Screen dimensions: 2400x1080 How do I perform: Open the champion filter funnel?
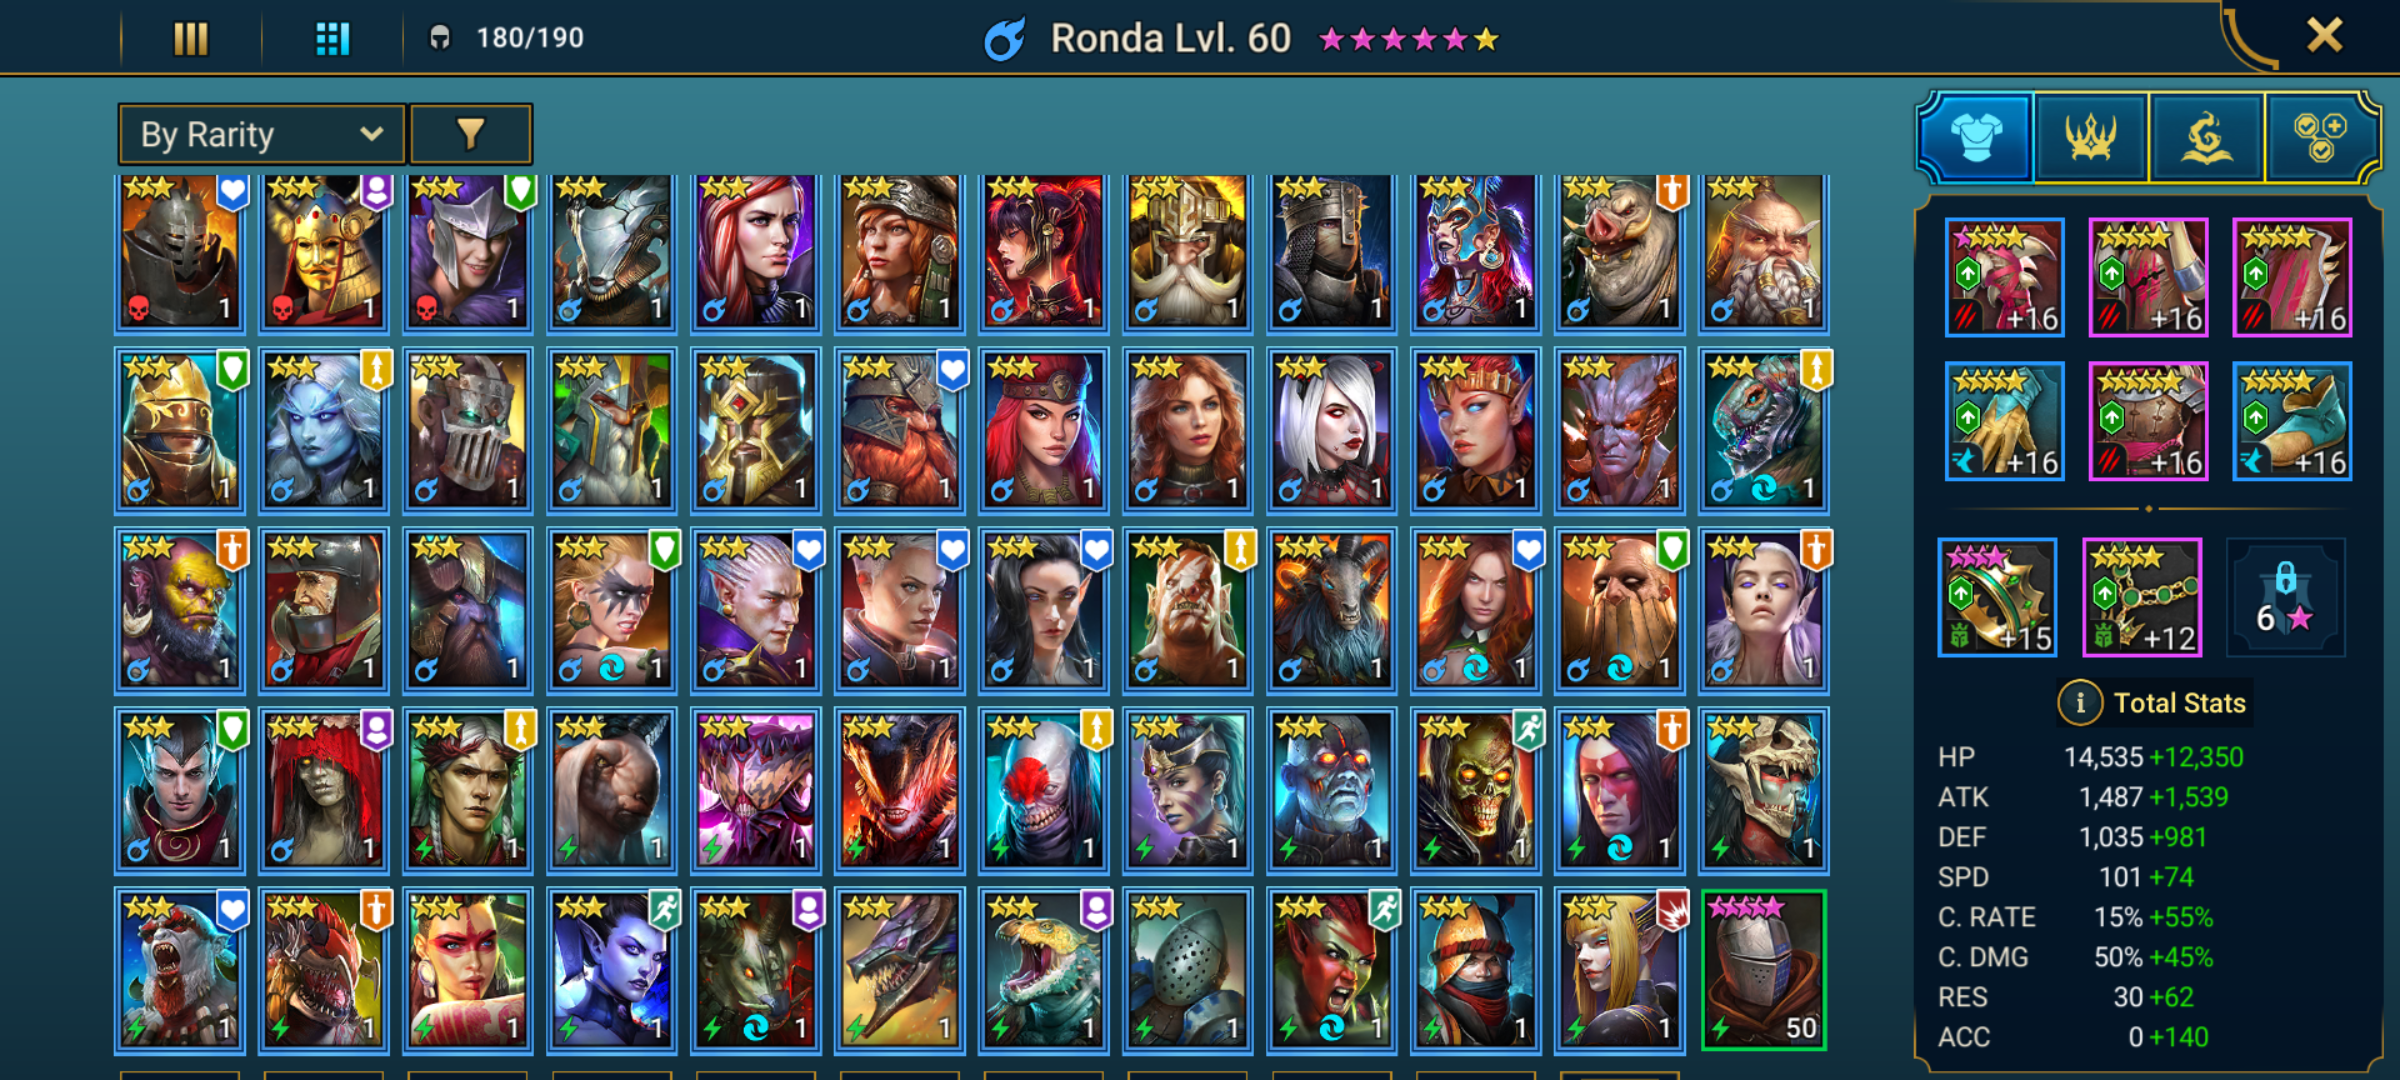pyautogui.click(x=471, y=134)
